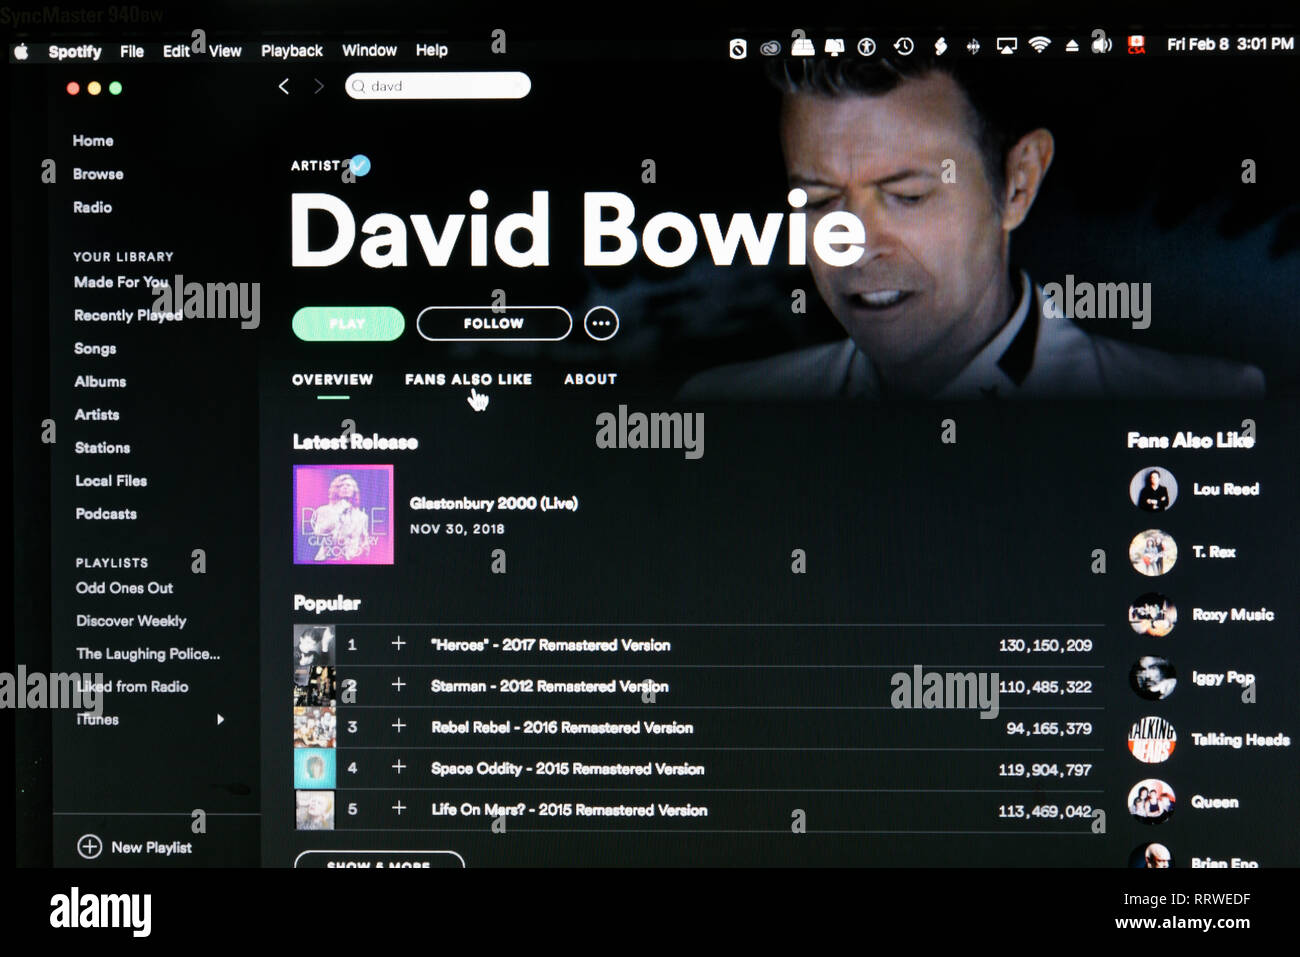Viewport: 1300px width, 957px height.
Task: Add "Heroes" track to library
Action: [x=398, y=644]
